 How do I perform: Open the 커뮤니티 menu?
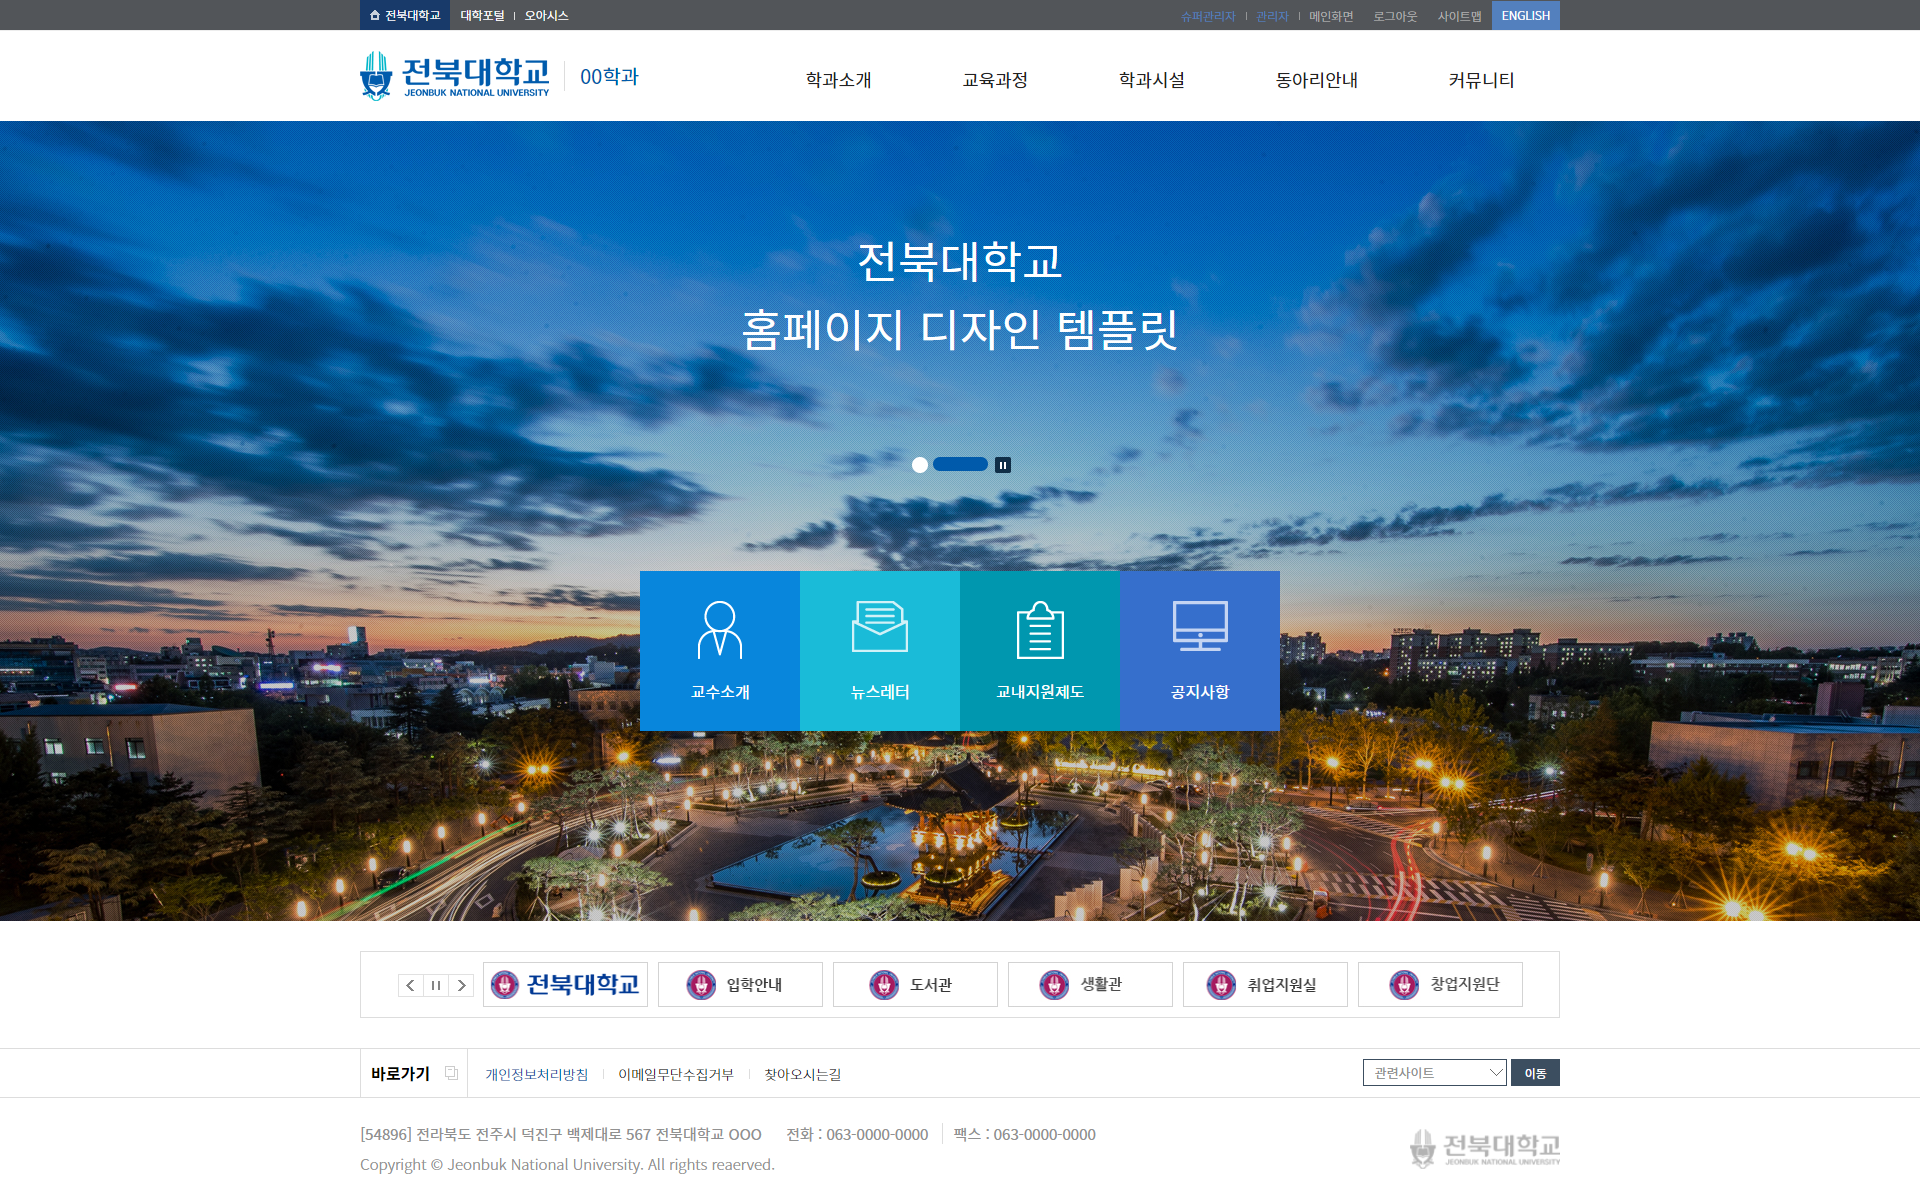coord(1481,80)
